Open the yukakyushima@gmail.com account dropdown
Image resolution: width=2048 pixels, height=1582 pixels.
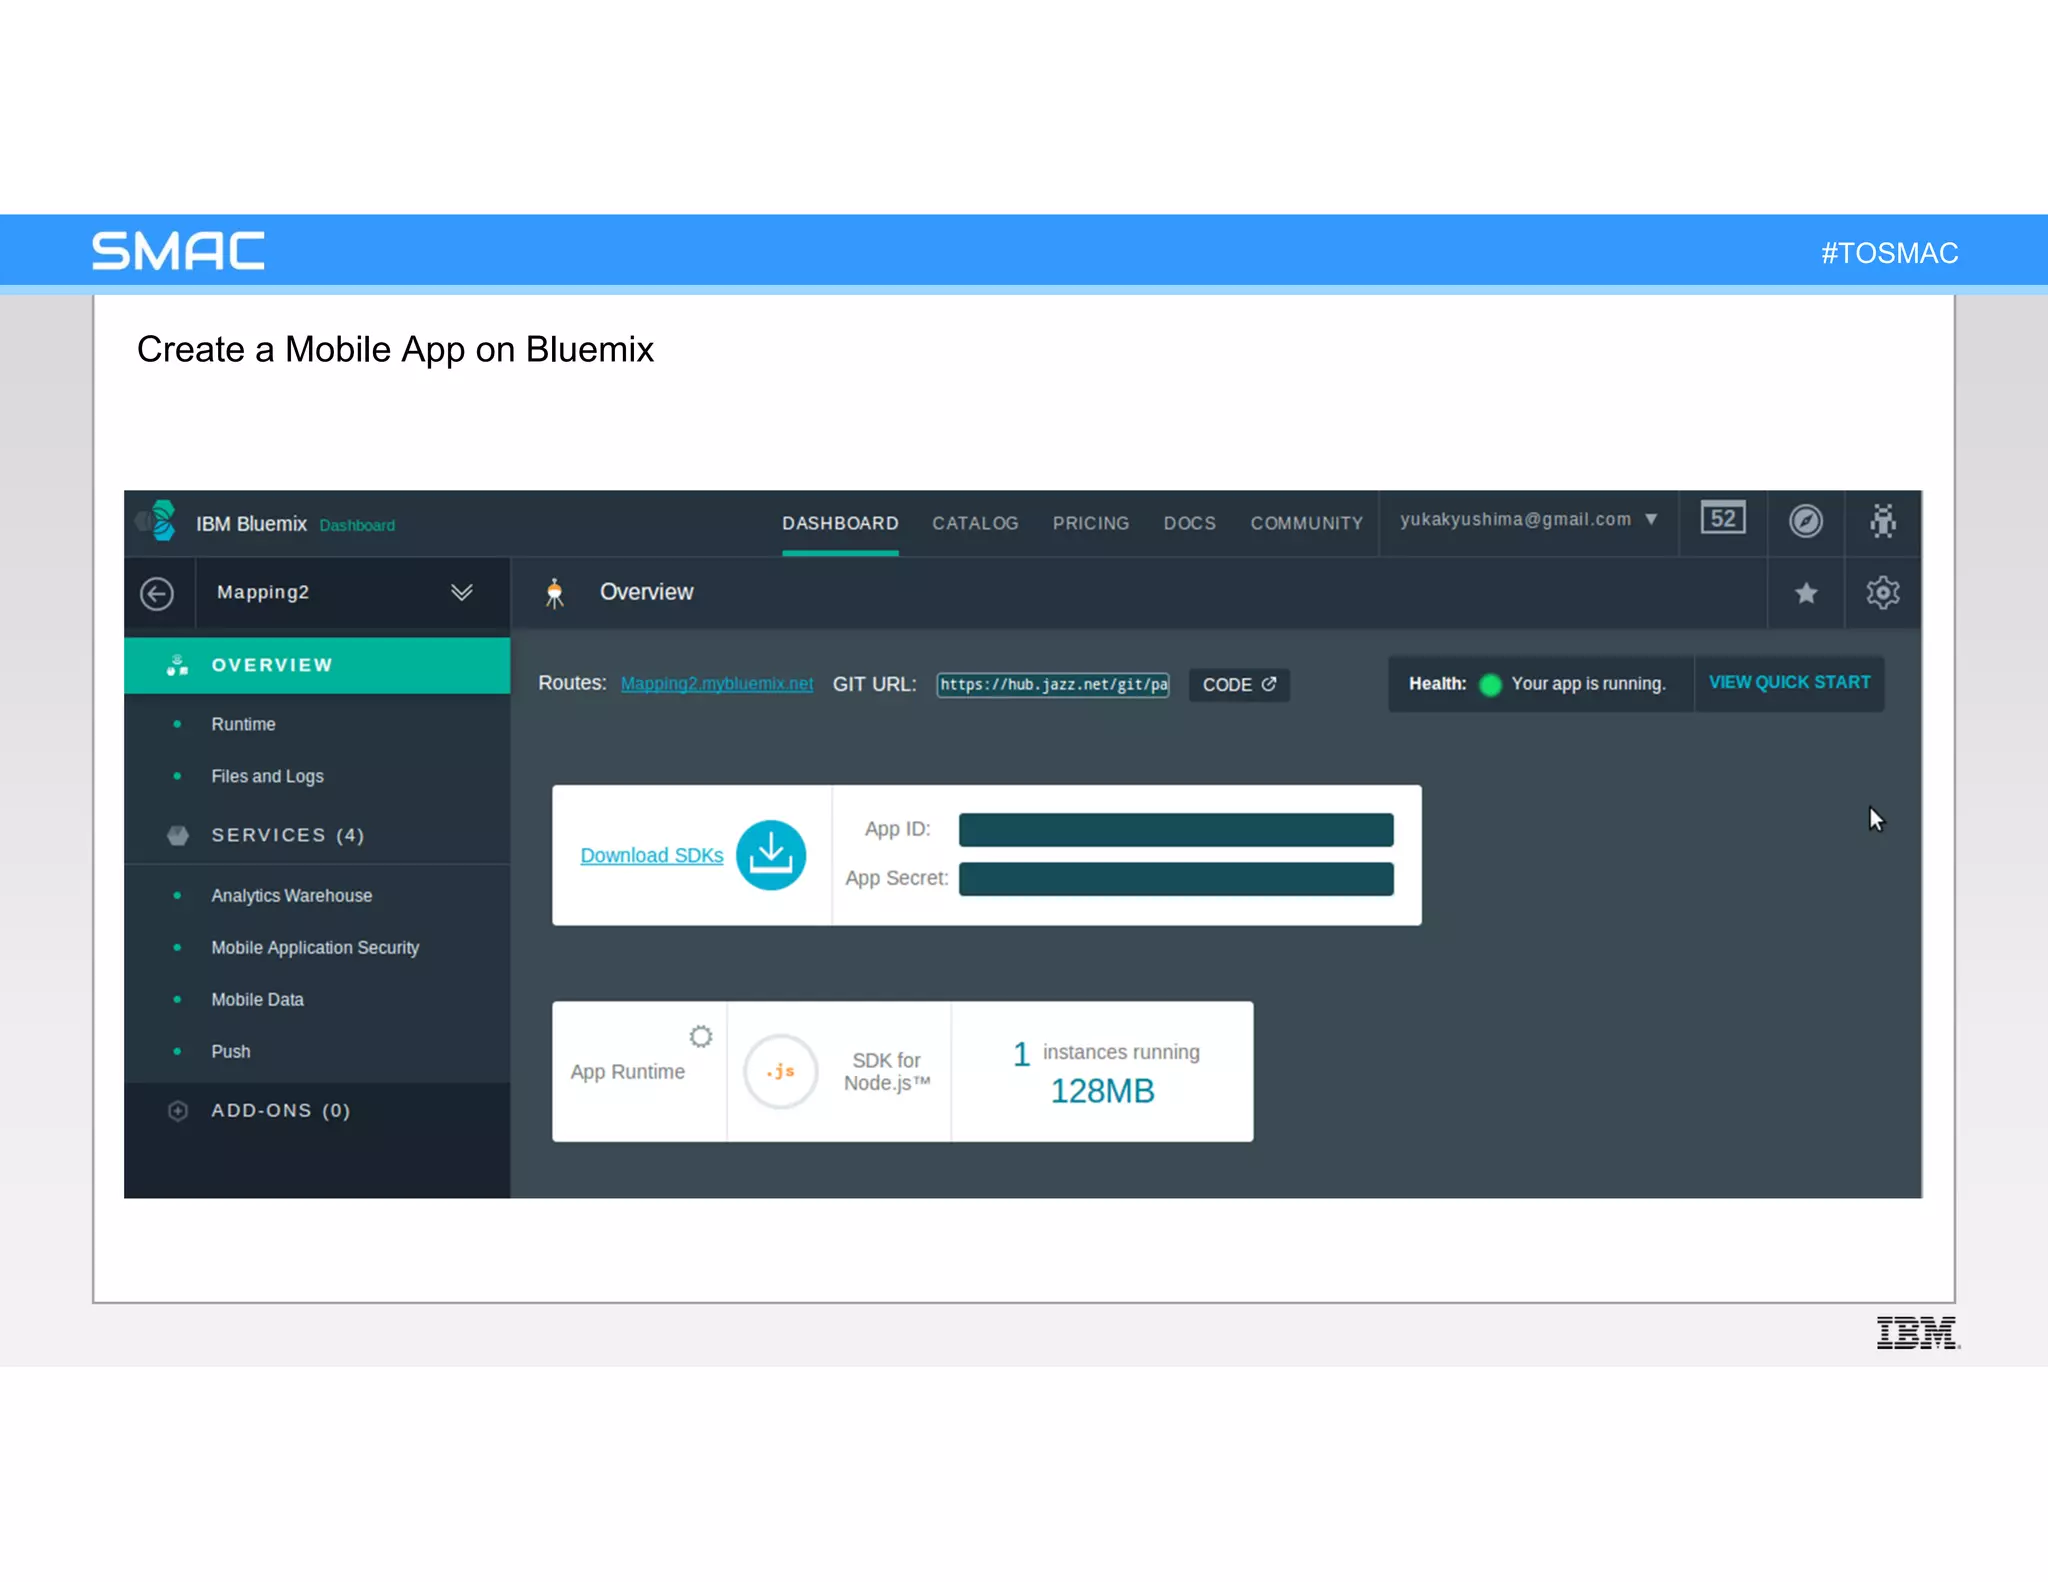click(1529, 519)
